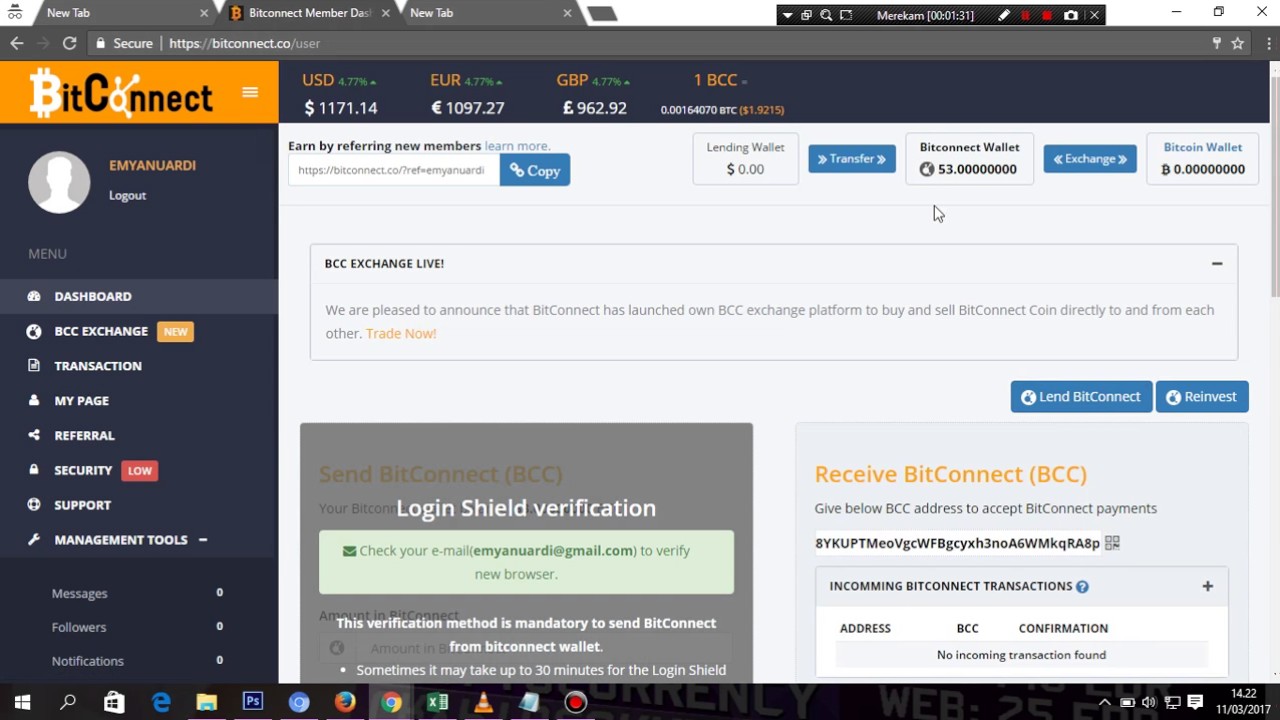Open Notifications under Management Tools

(88, 661)
